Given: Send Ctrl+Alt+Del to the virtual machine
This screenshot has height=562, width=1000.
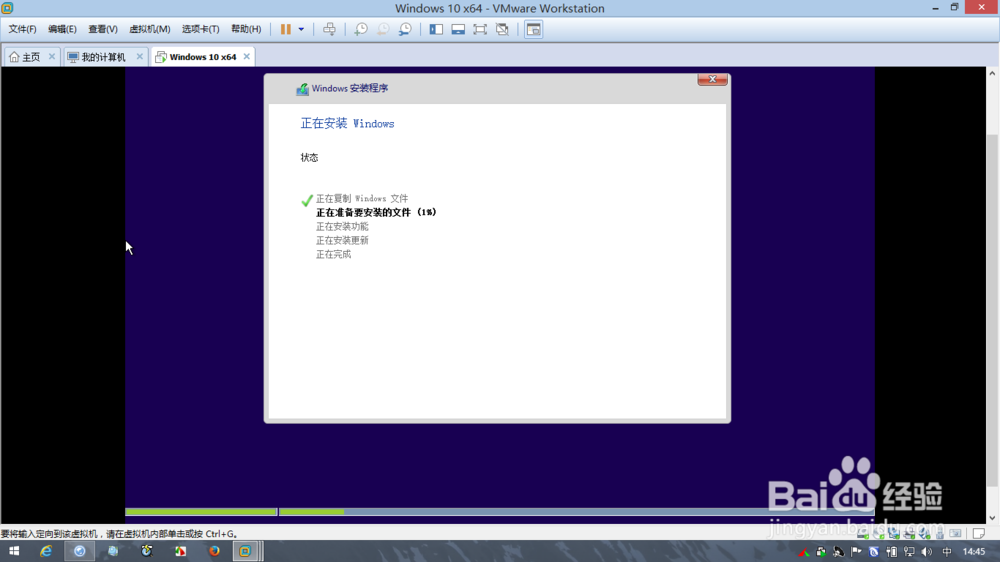Looking at the screenshot, I should (329, 29).
